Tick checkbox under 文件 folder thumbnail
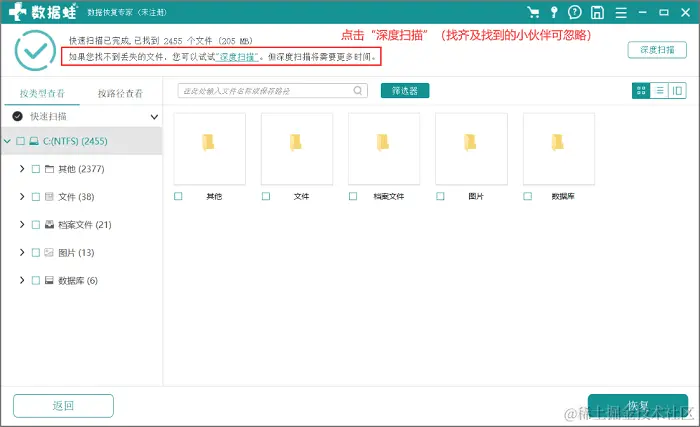 [266, 196]
